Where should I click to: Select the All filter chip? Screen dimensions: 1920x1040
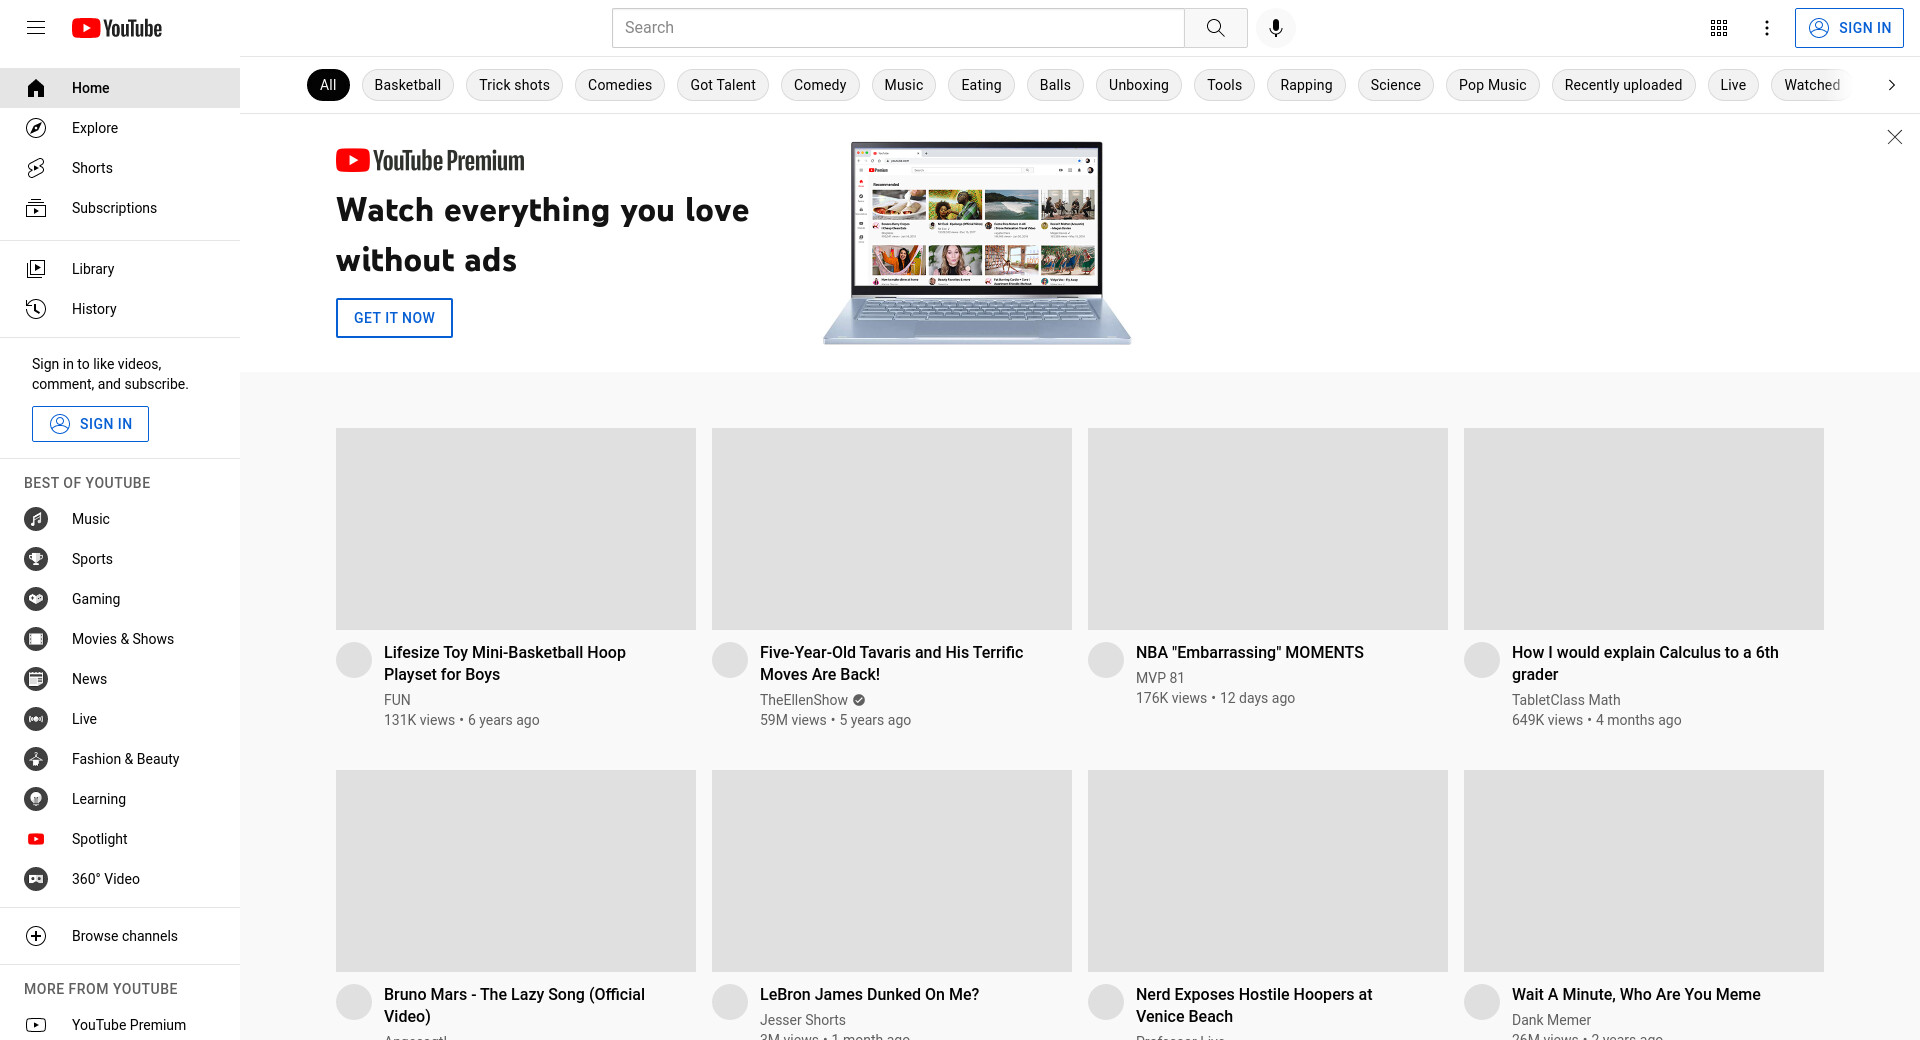pyautogui.click(x=328, y=85)
